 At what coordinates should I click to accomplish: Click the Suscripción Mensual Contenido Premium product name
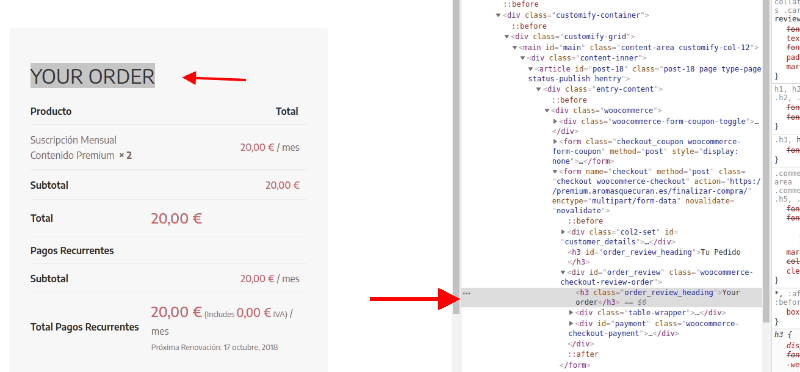click(x=73, y=147)
